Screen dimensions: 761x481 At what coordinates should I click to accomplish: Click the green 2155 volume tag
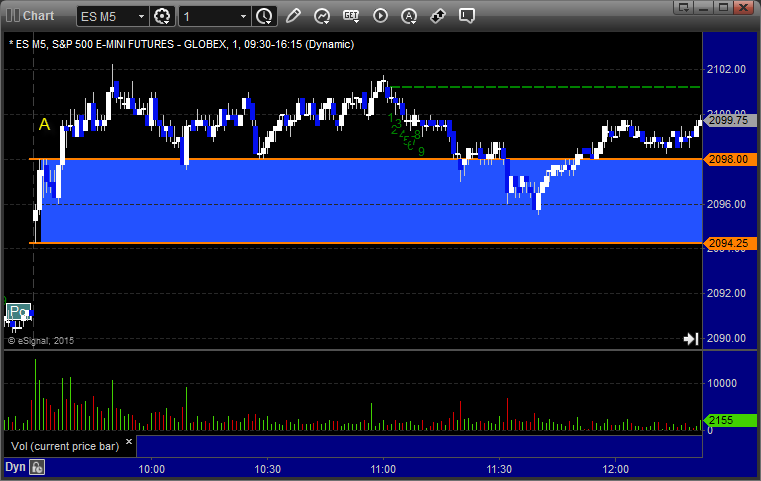click(729, 420)
